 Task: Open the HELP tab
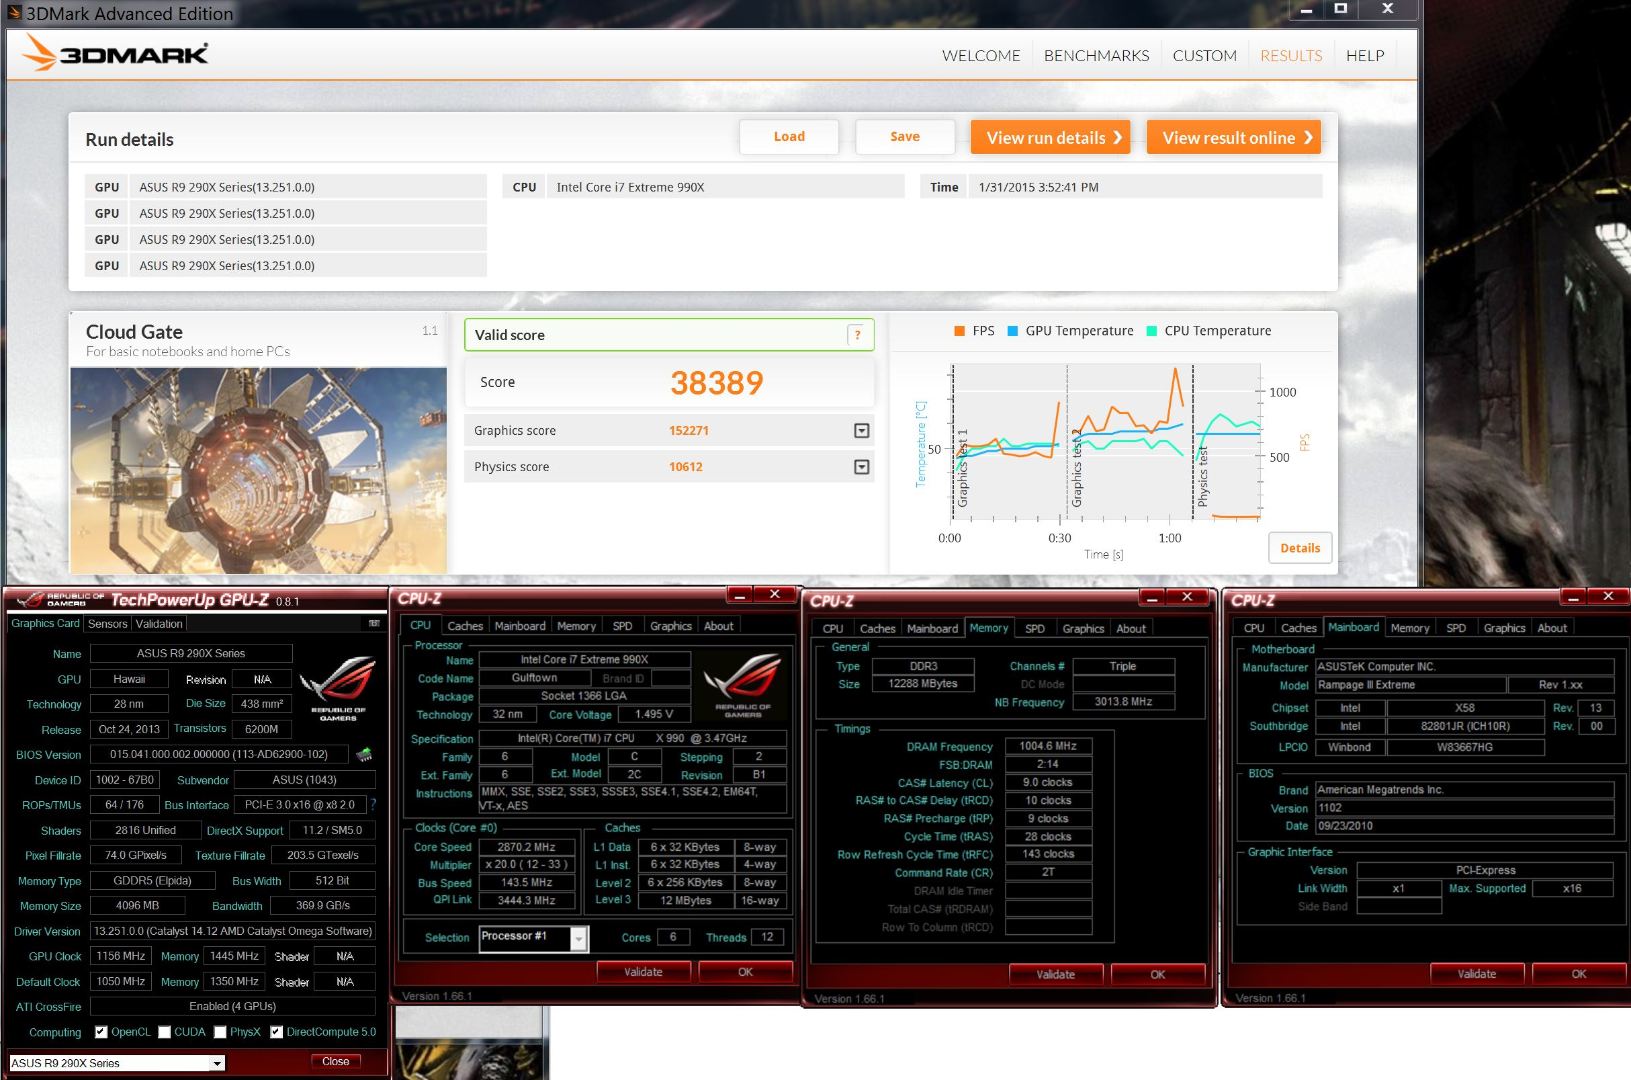[x=1365, y=56]
